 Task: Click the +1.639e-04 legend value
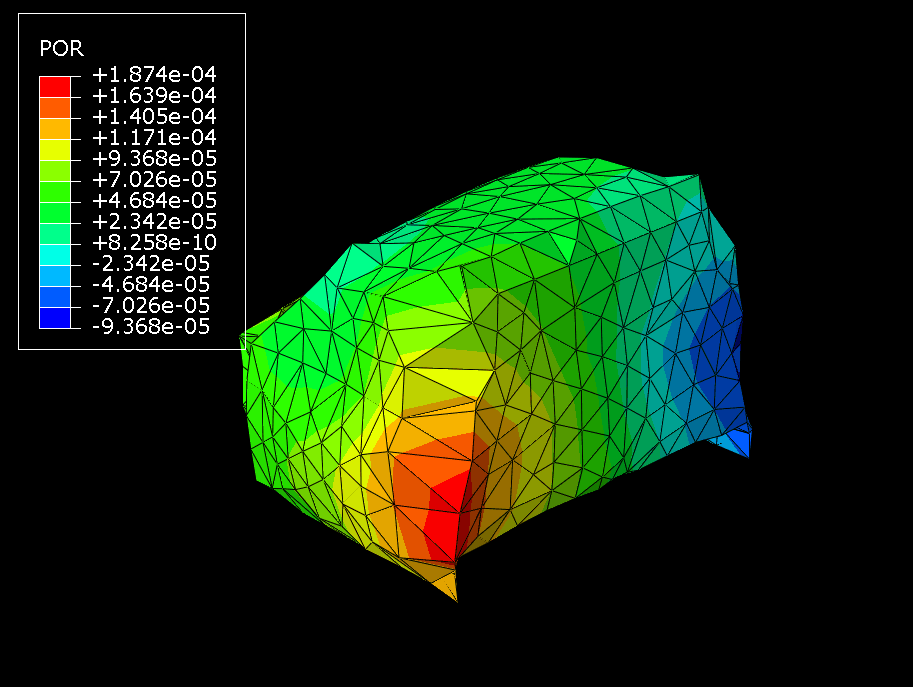click(x=153, y=96)
